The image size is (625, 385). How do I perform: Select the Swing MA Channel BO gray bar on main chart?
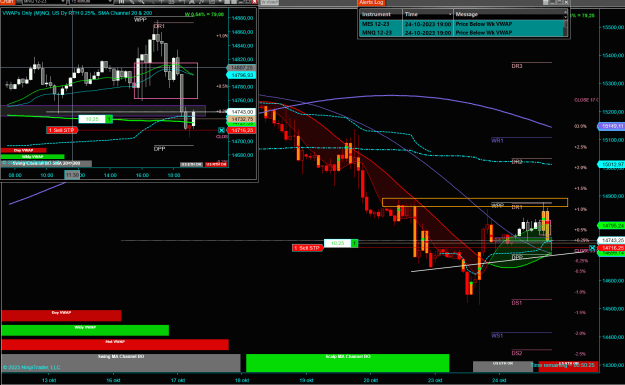tap(121, 363)
